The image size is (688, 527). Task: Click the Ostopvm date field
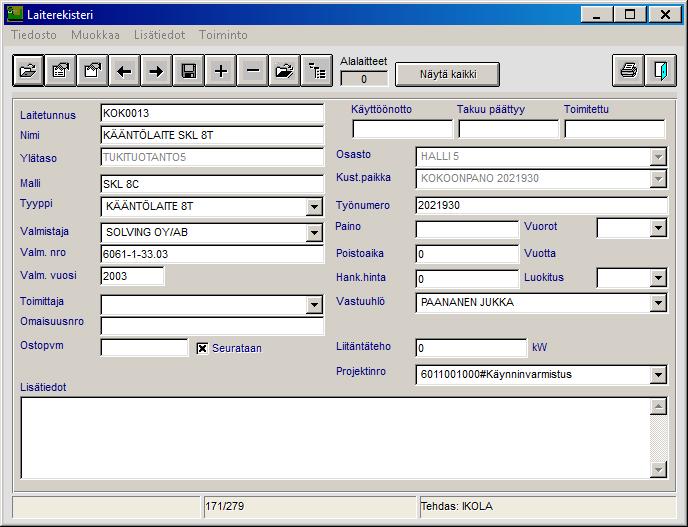click(144, 348)
